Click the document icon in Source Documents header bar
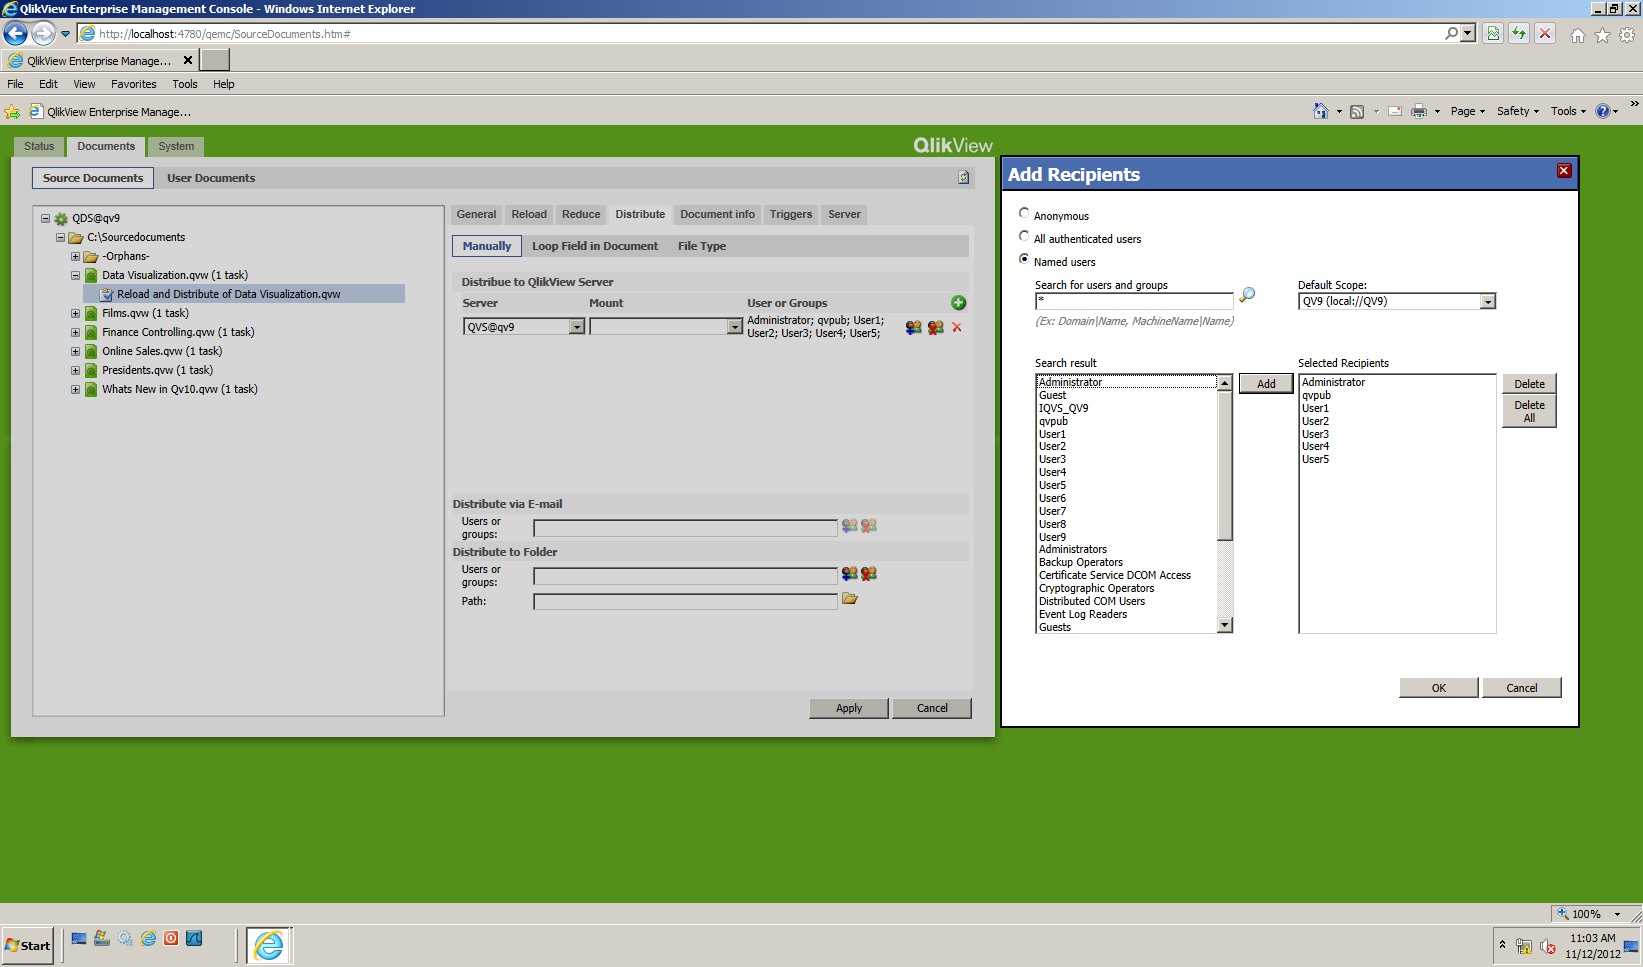 [963, 177]
